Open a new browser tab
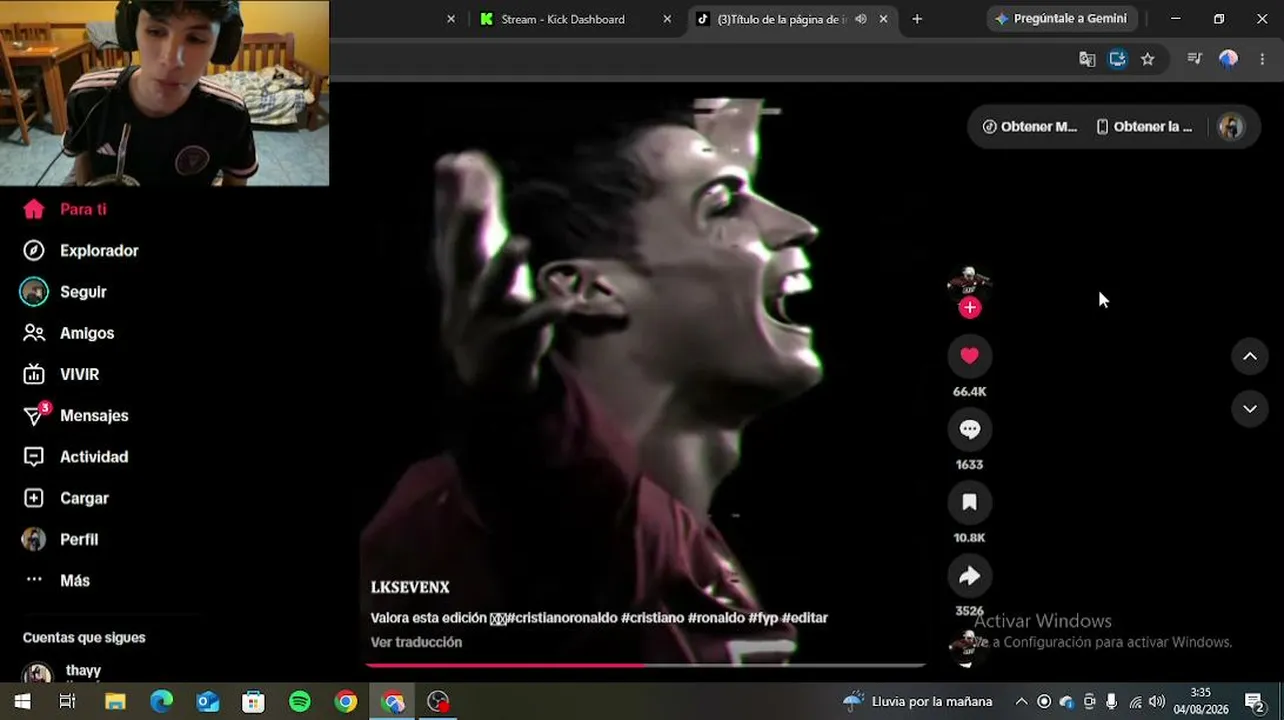This screenshot has width=1284, height=720. click(917, 19)
